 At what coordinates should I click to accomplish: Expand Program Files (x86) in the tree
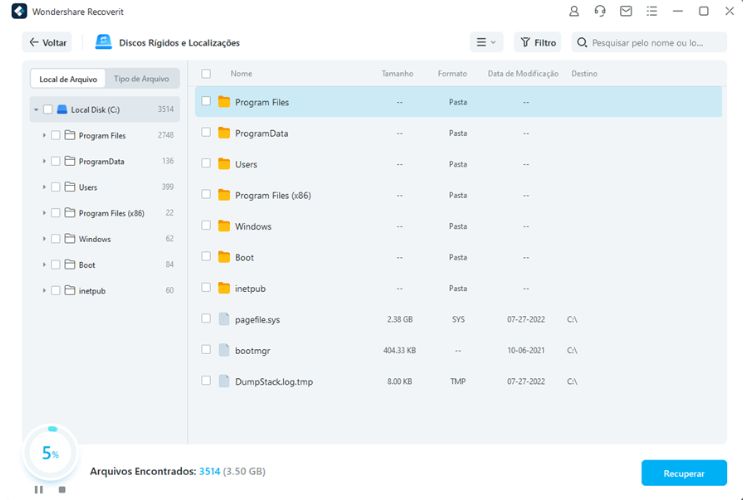tap(44, 213)
